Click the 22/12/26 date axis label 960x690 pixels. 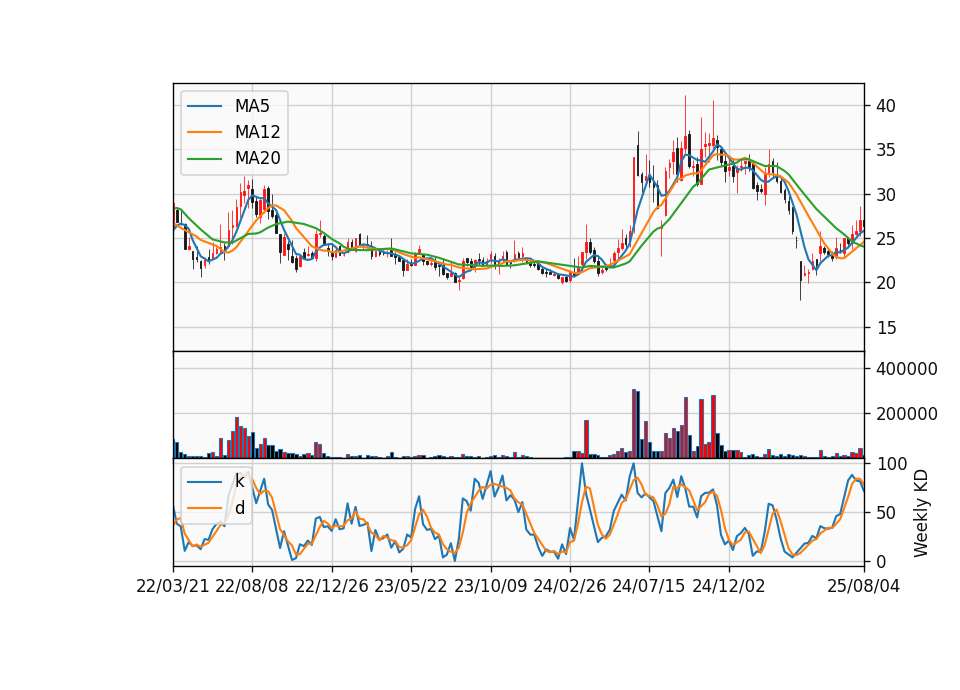(332, 587)
